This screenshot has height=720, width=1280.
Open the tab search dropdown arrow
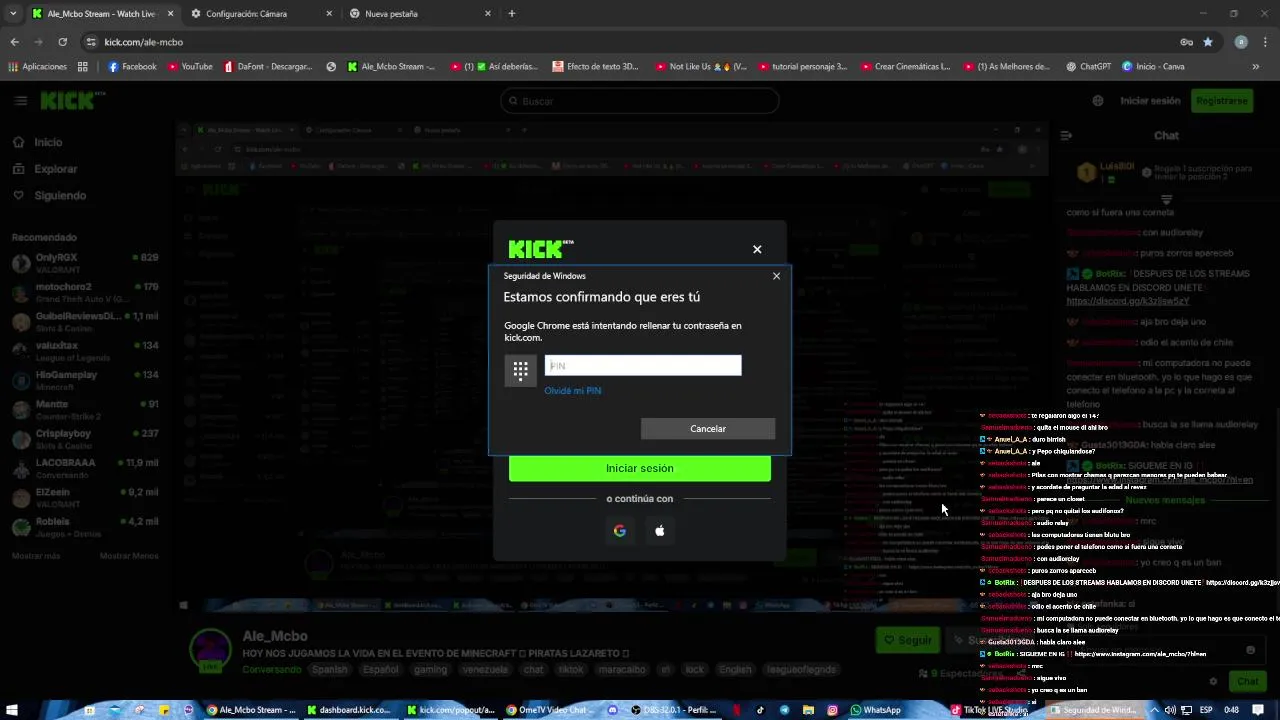[x=13, y=14]
